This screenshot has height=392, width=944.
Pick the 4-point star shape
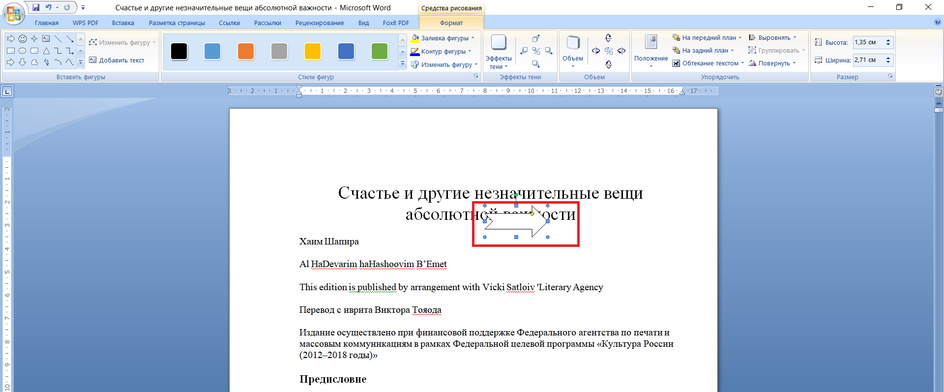[34, 39]
